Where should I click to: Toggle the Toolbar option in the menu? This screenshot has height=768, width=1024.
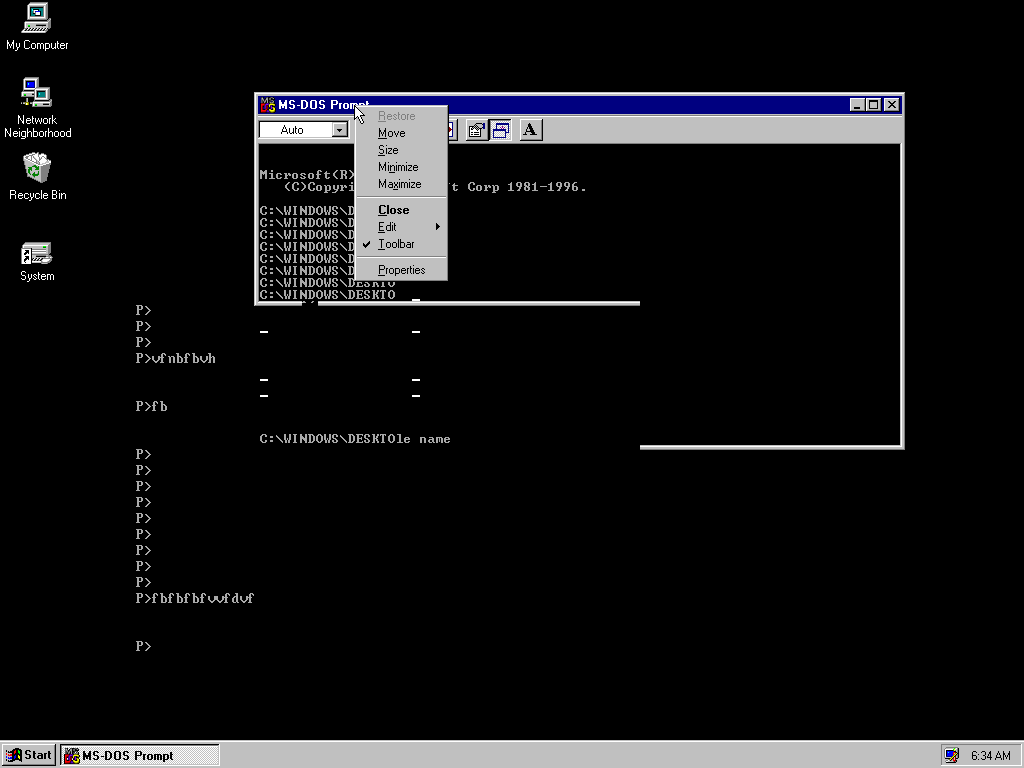coord(396,243)
